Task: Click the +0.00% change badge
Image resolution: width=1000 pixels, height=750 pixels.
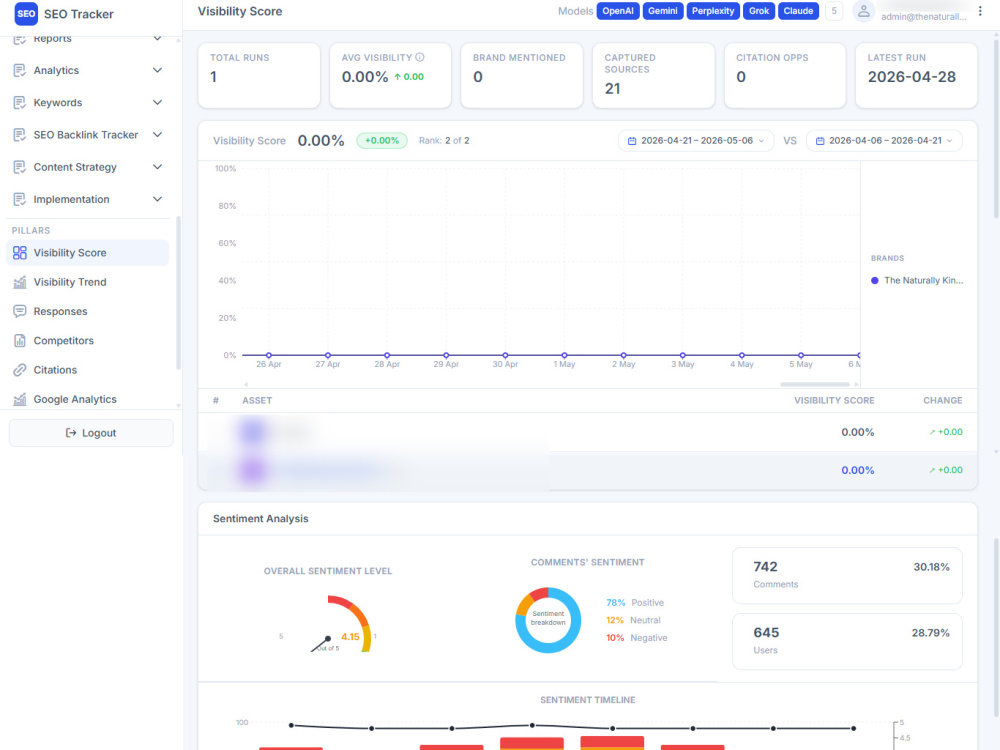Action: pyautogui.click(x=382, y=140)
